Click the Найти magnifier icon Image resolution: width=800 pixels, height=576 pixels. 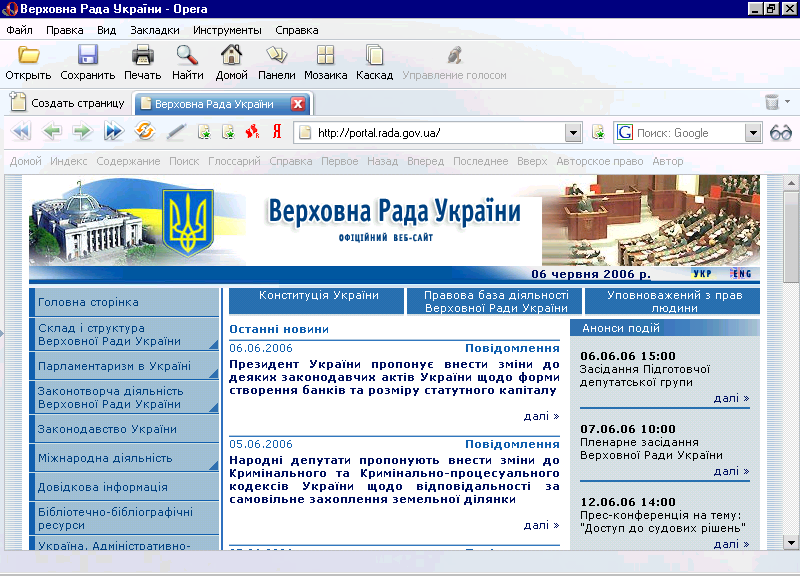187,55
